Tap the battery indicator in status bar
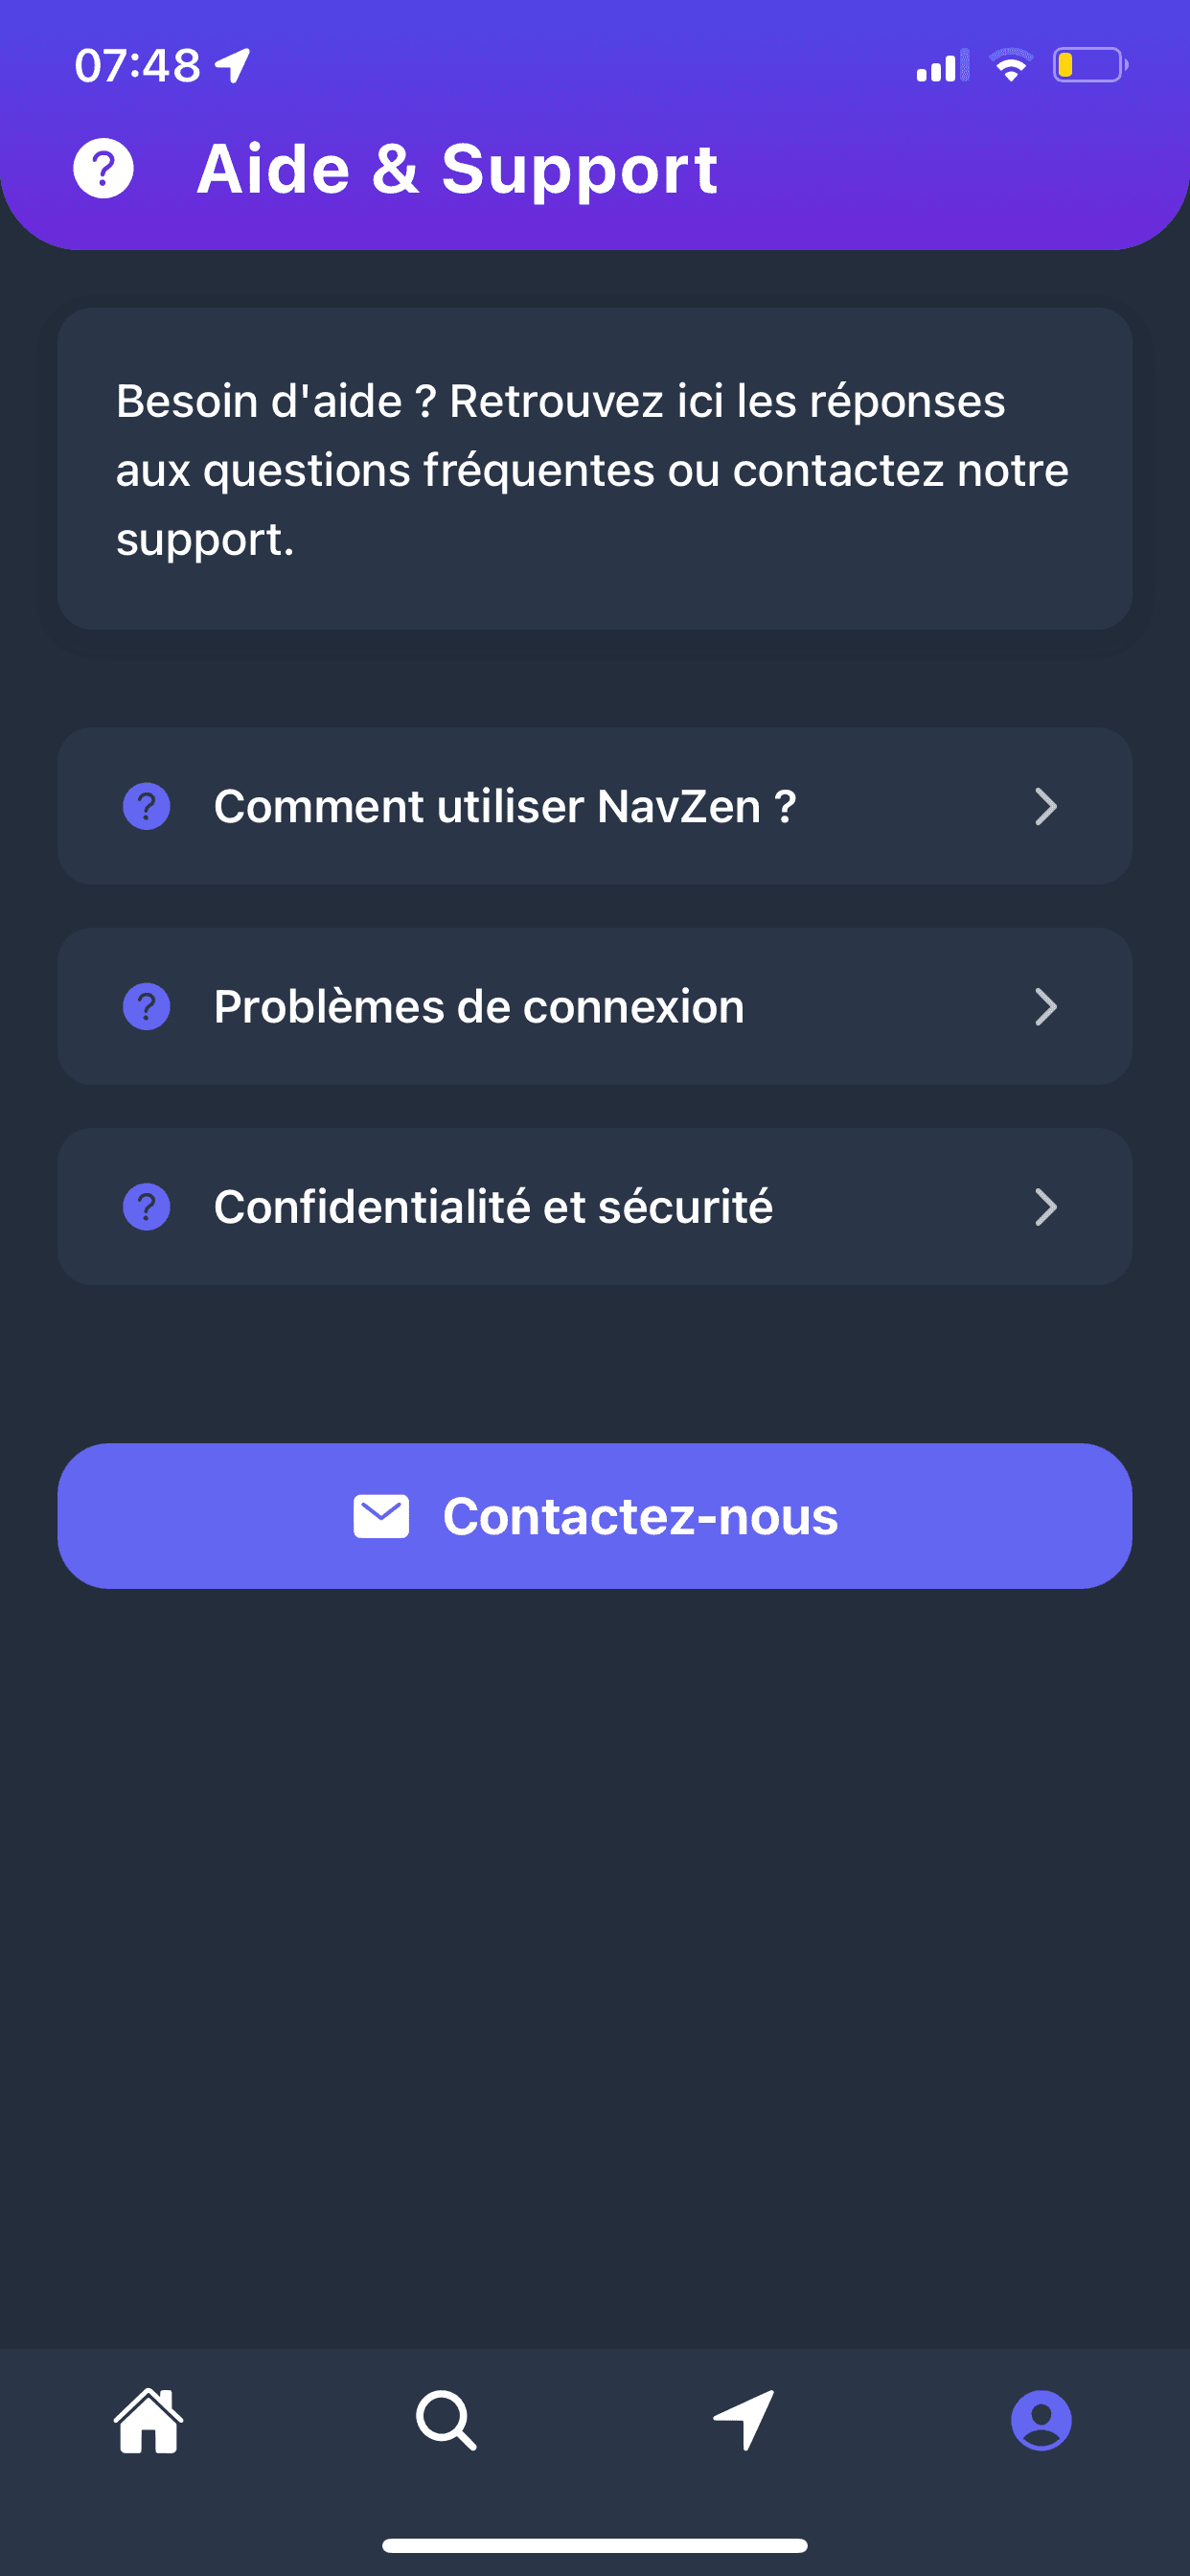Image resolution: width=1190 pixels, height=2576 pixels. coord(1089,66)
